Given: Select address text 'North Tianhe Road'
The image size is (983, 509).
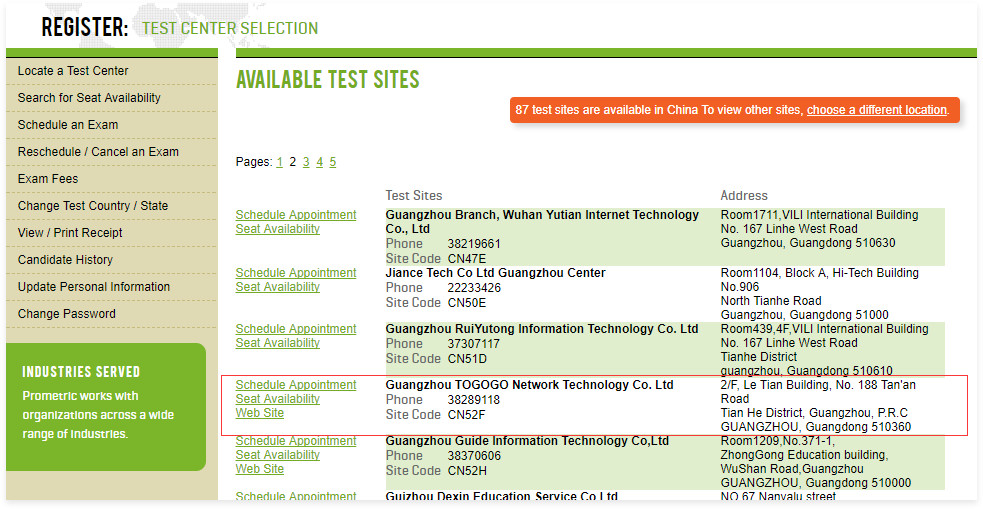Looking at the screenshot, I should tap(770, 301).
